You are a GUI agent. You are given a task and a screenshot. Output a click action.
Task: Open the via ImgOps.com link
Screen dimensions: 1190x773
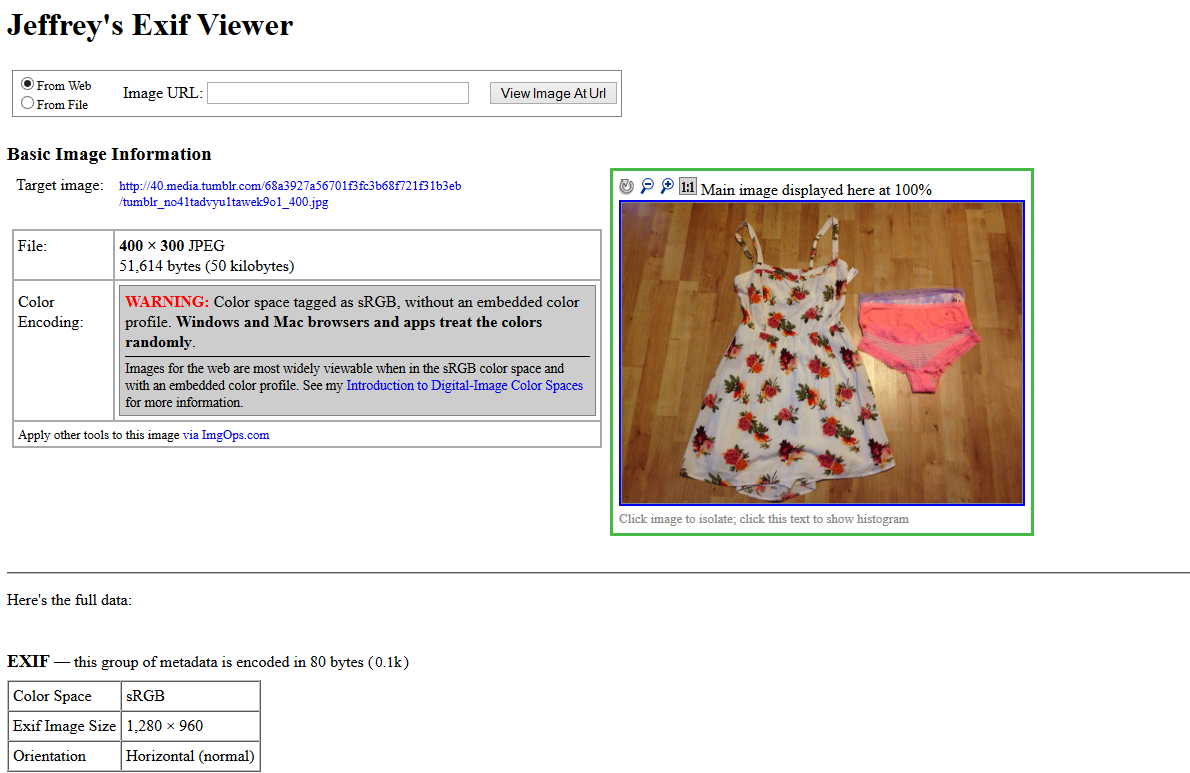pyautogui.click(x=226, y=435)
